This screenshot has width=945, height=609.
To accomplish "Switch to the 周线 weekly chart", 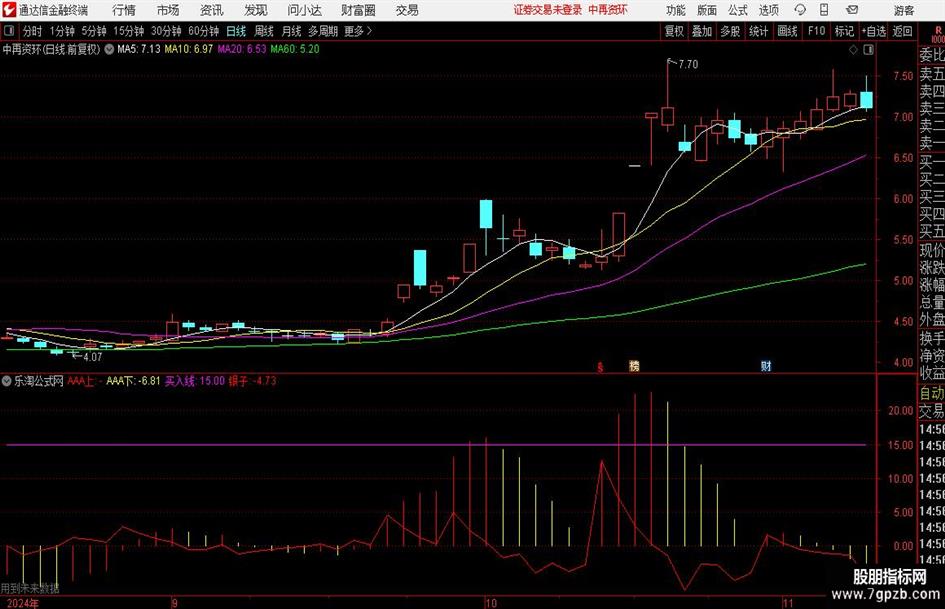I will [263, 31].
